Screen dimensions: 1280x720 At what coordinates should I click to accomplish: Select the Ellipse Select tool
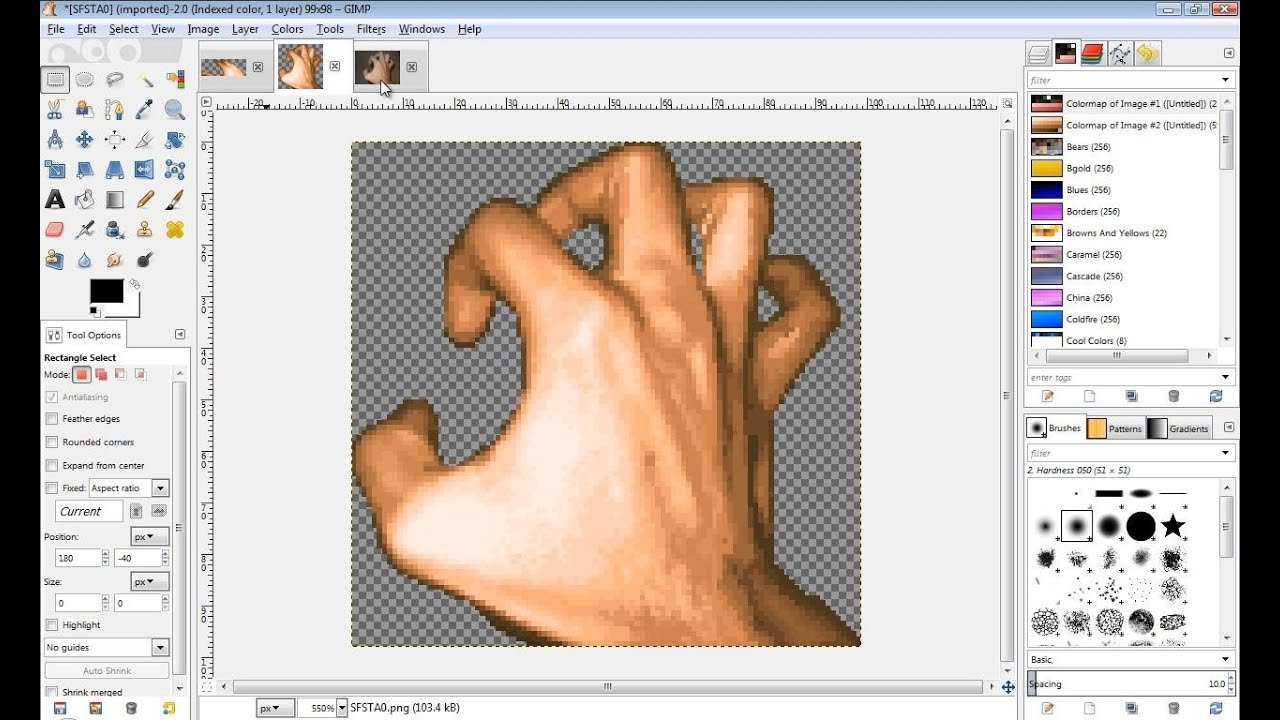85,80
